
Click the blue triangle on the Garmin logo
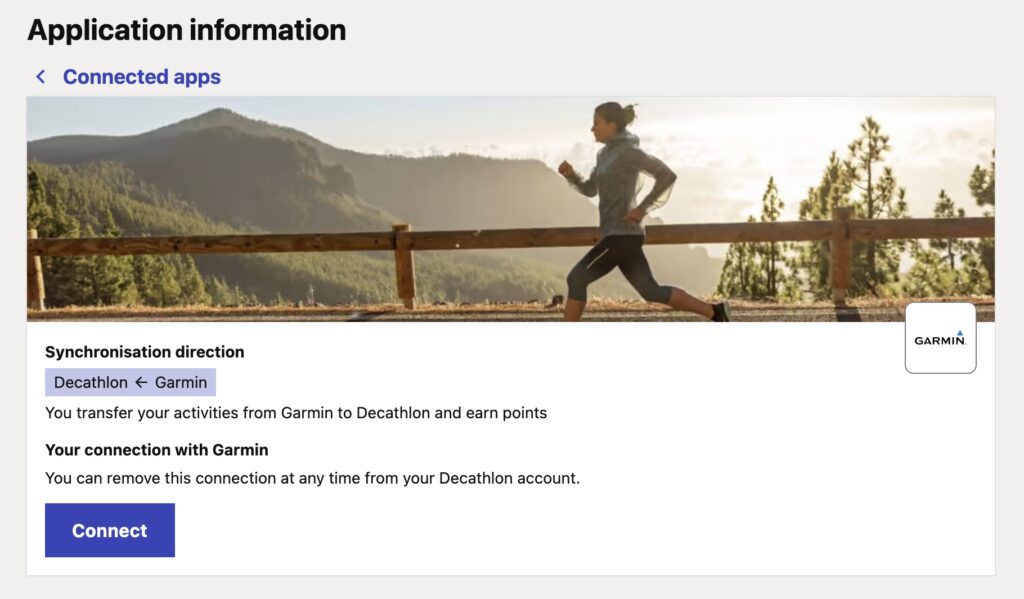(x=960, y=333)
